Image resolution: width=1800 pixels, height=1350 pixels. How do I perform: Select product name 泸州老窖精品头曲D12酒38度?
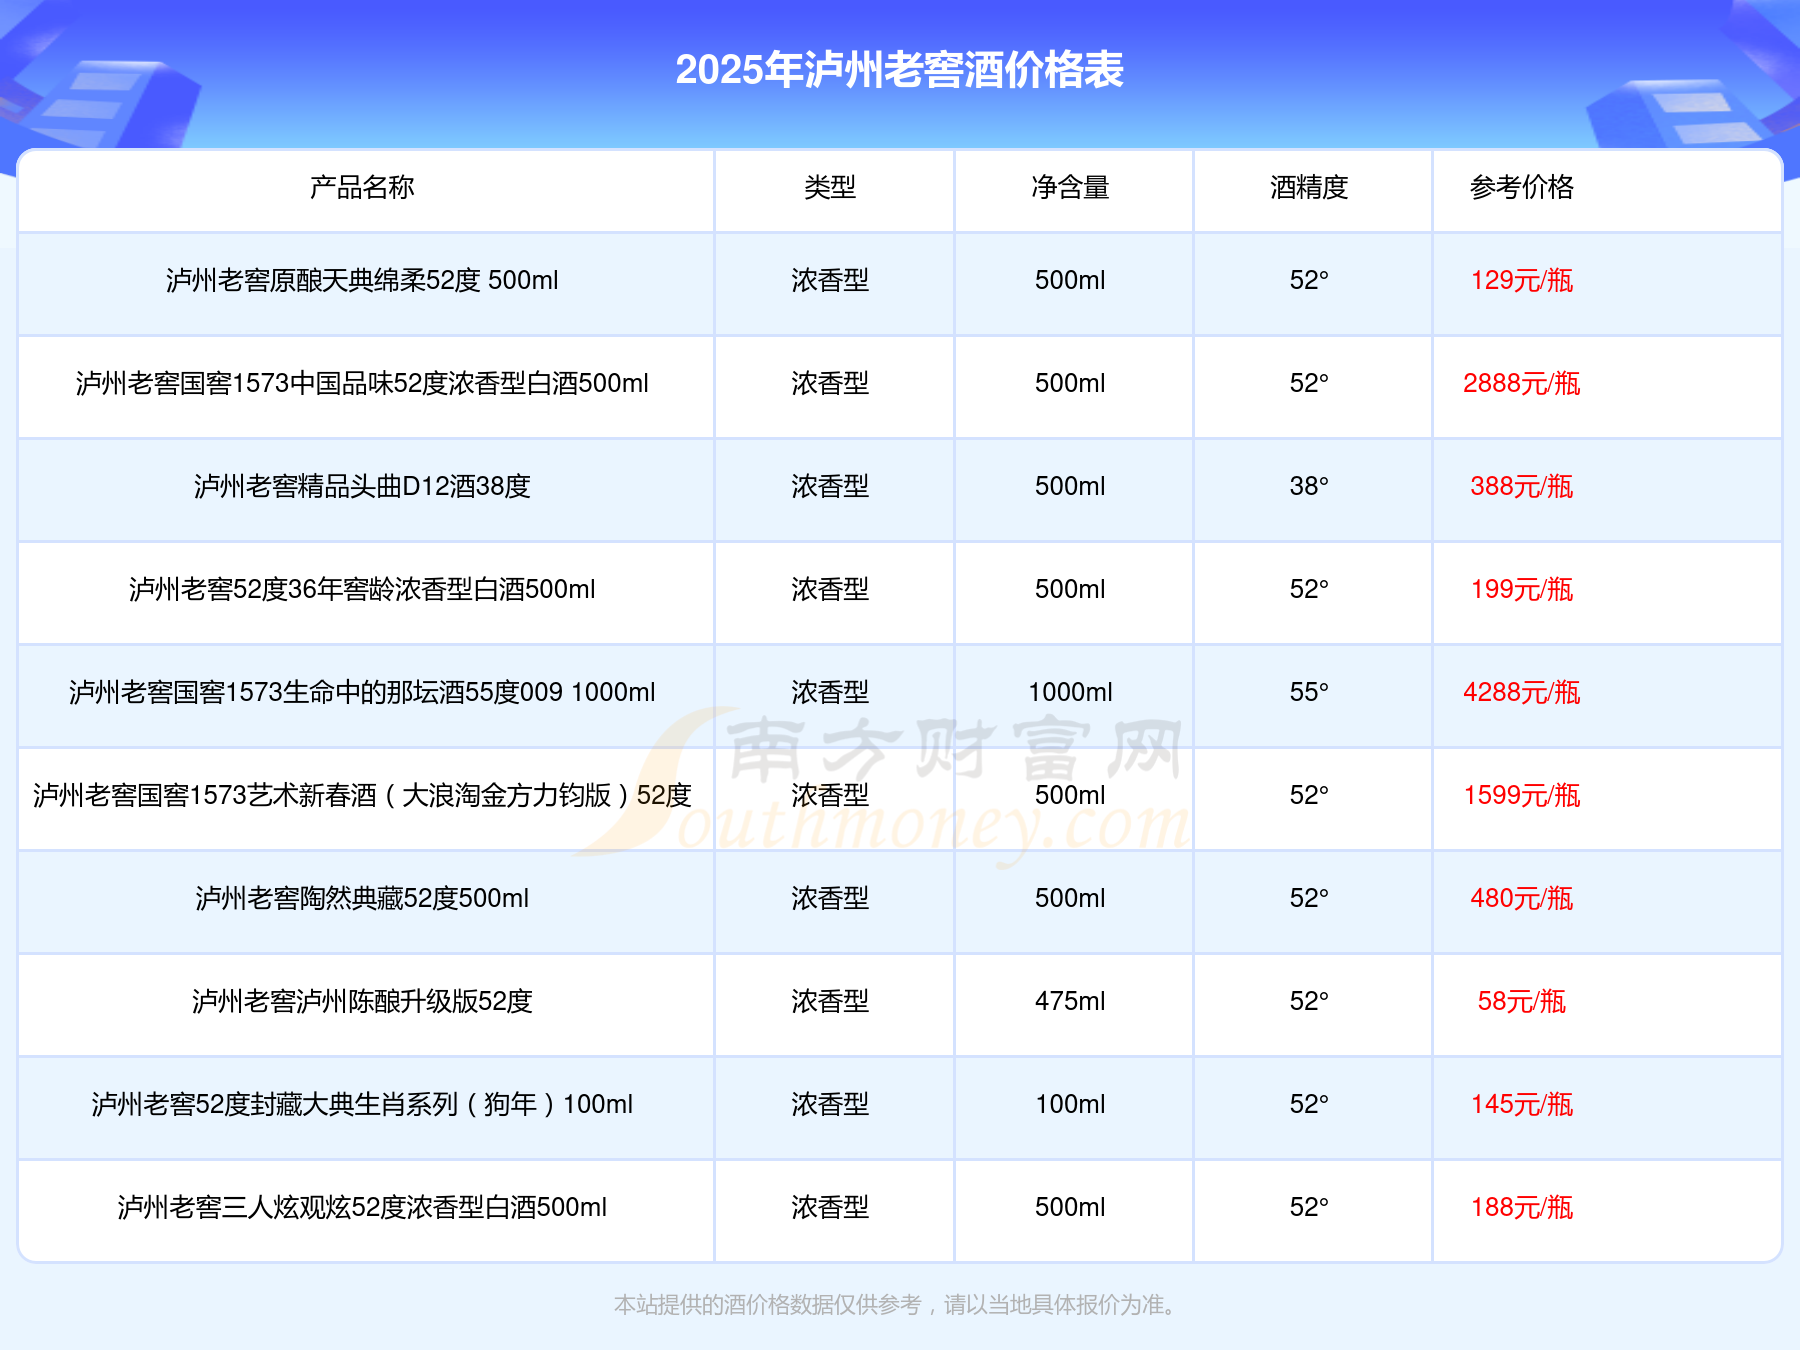click(362, 486)
